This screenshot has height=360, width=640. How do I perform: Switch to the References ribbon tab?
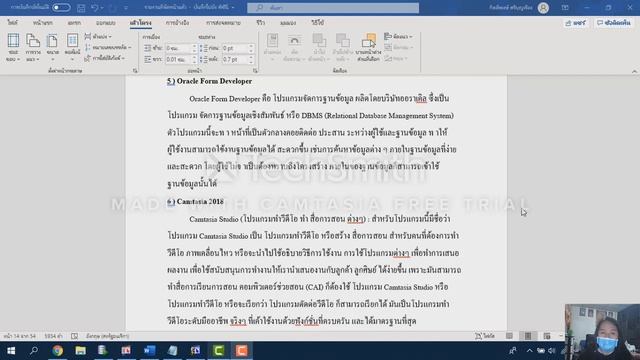pos(177,23)
